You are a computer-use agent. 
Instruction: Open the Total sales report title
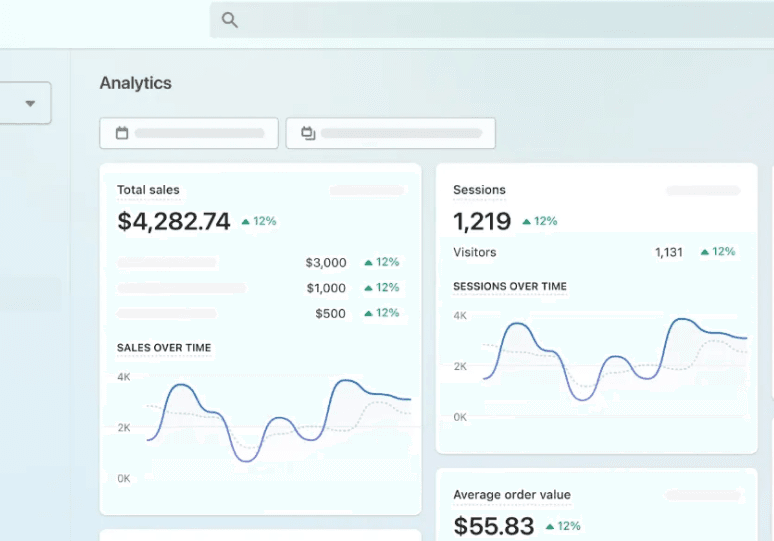point(148,190)
